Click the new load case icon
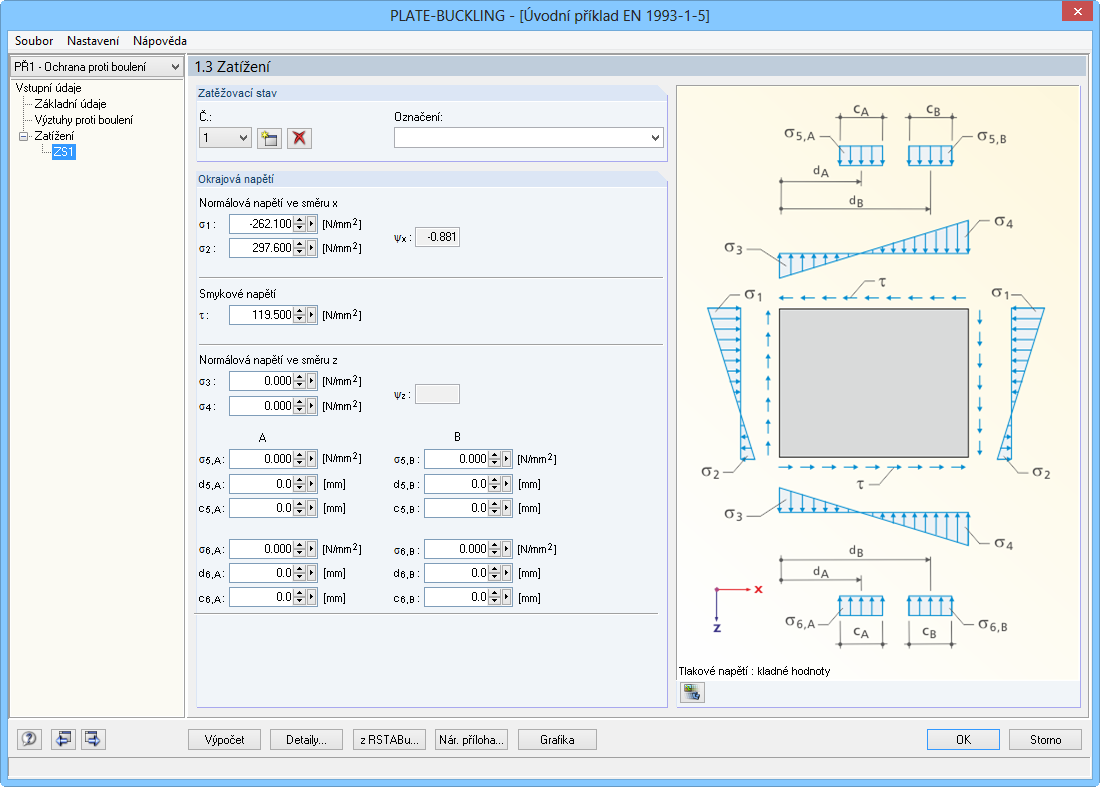This screenshot has height=787, width=1100. (269, 138)
